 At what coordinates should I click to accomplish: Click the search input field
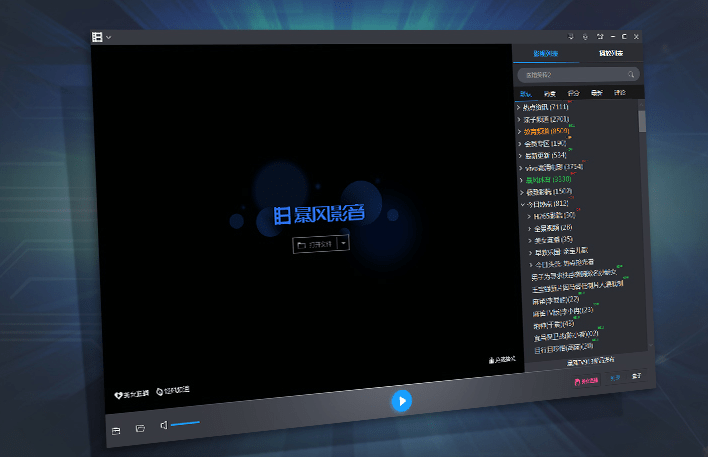pos(570,75)
